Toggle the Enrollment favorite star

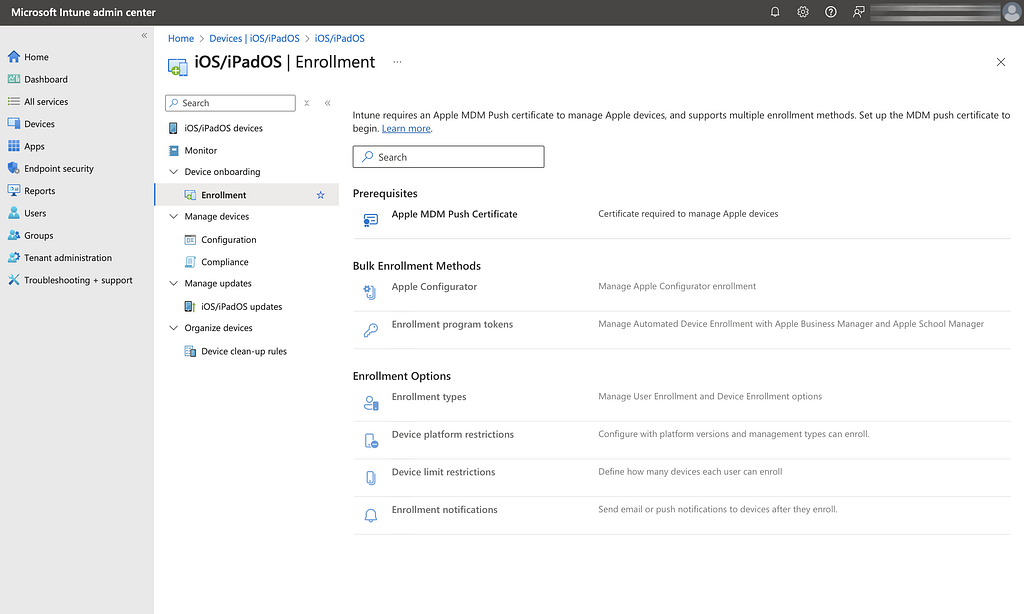click(321, 195)
